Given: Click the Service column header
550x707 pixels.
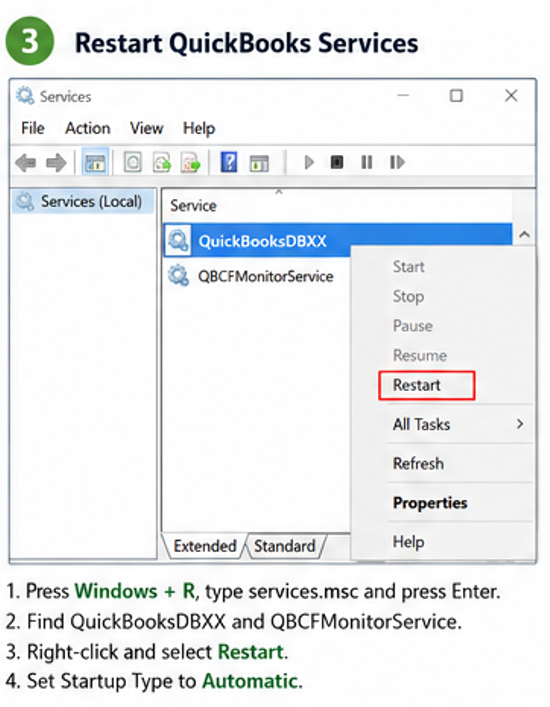Looking at the screenshot, I should [x=193, y=206].
